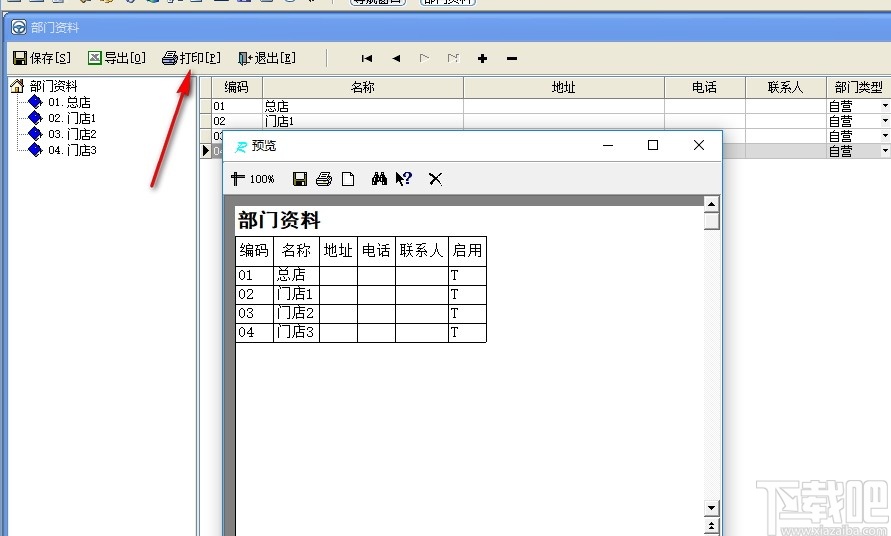
Task: Select 02.门店1 in department tree
Action: coord(72,118)
